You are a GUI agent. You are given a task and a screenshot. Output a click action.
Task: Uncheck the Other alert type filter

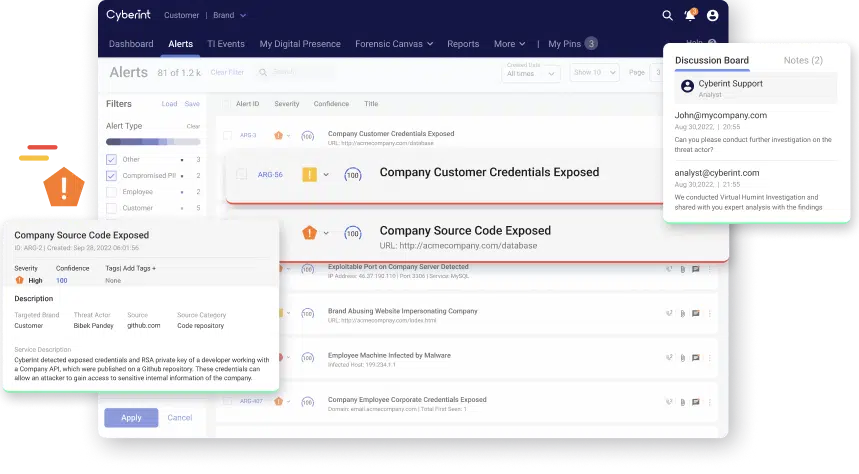(x=111, y=159)
